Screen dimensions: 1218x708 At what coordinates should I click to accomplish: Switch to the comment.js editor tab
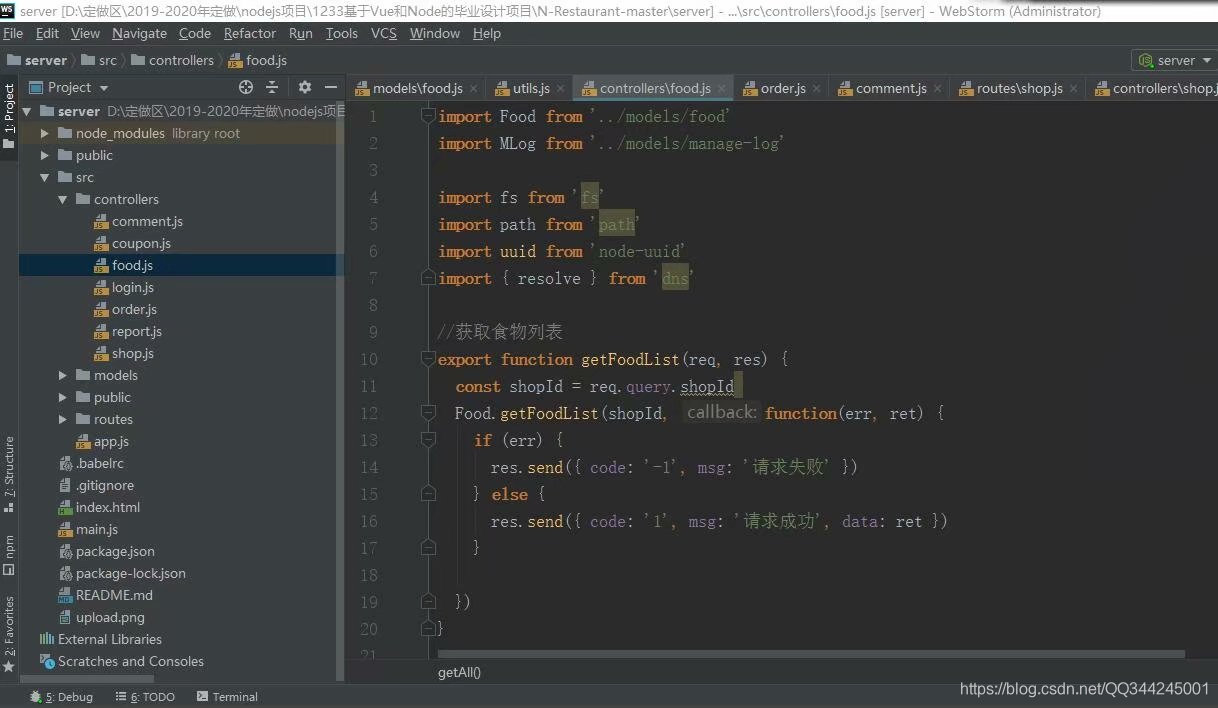click(891, 88)
